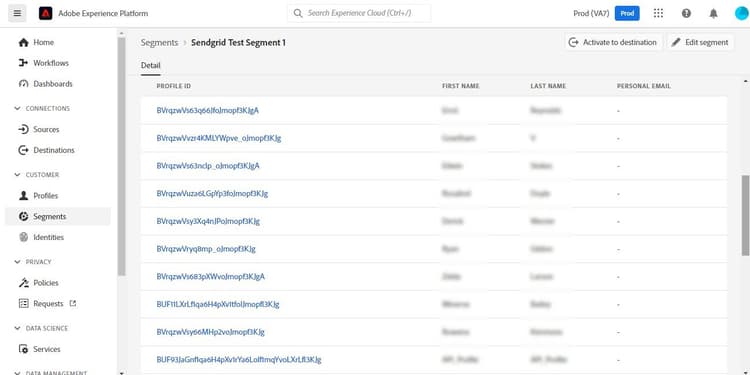Viewport: 750px width, 375px height.
Task: Show notifications bell
Action: (x=713, y=13)
